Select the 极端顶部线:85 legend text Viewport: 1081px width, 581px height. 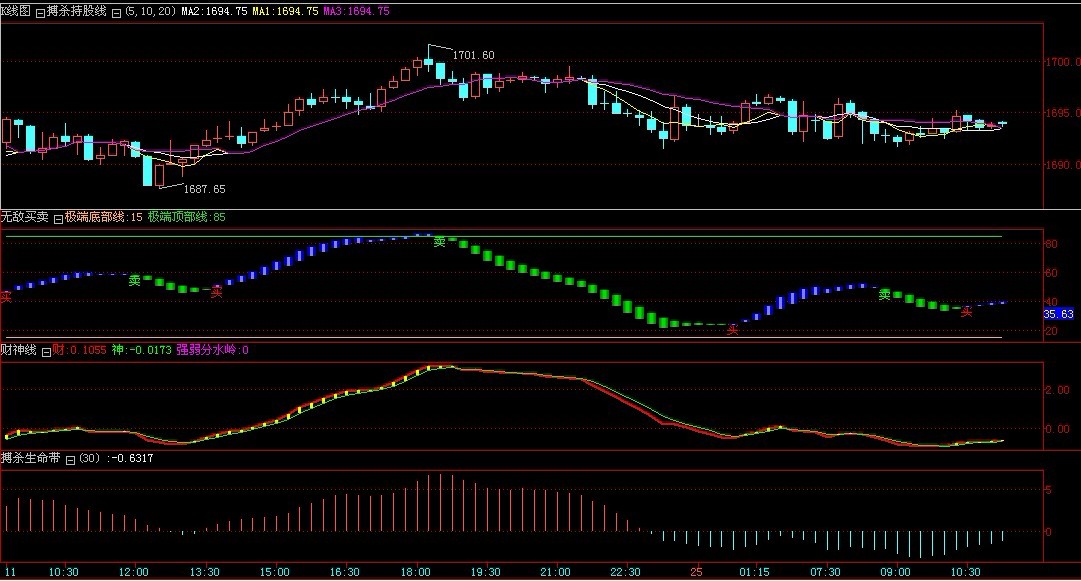coord(186,217)
